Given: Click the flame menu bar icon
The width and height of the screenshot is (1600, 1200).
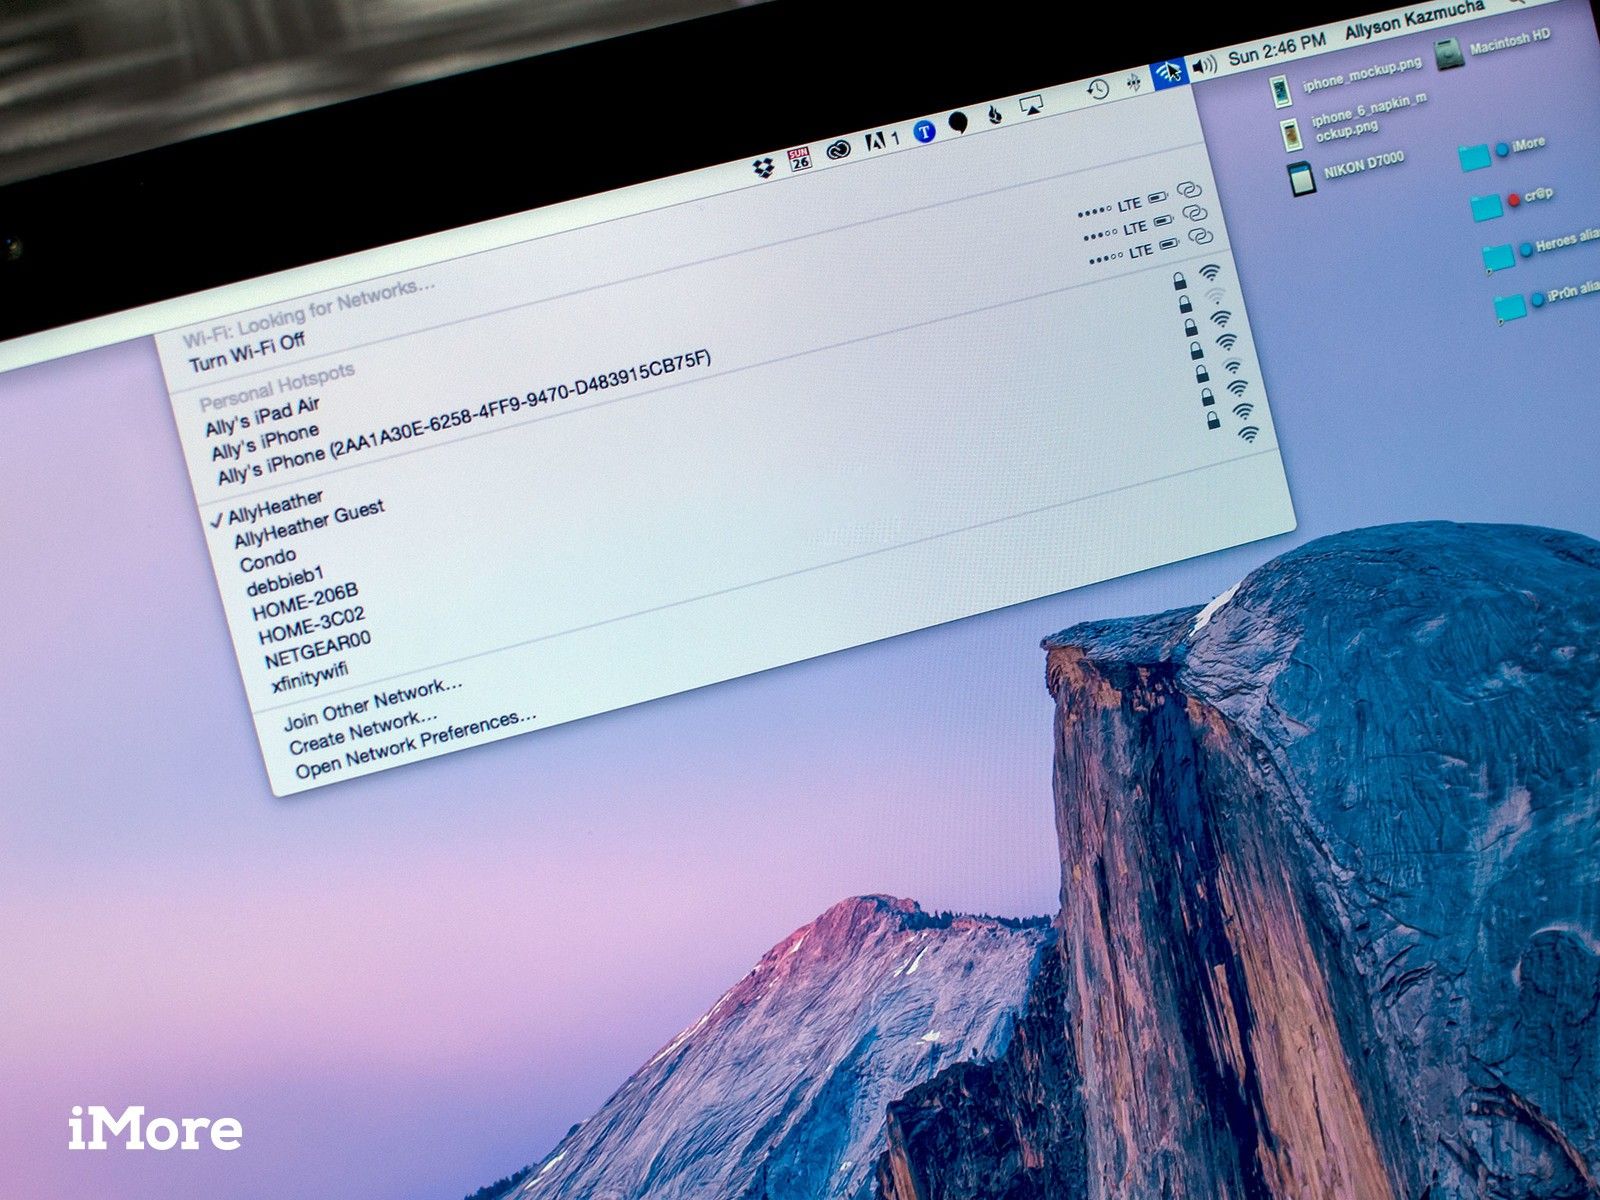Looking at the screenshot, I should point(995,114).
